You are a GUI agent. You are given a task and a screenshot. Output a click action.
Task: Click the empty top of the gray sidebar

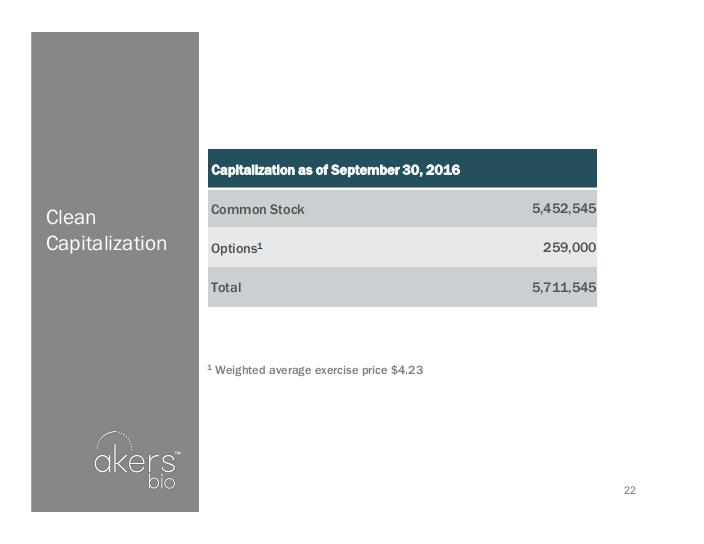pyautogui.click(x=114, y=90)
